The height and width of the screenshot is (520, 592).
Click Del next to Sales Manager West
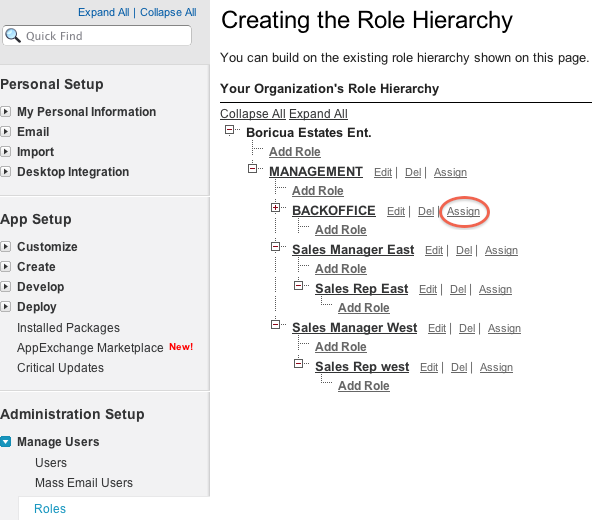click(x=467, y=329)
